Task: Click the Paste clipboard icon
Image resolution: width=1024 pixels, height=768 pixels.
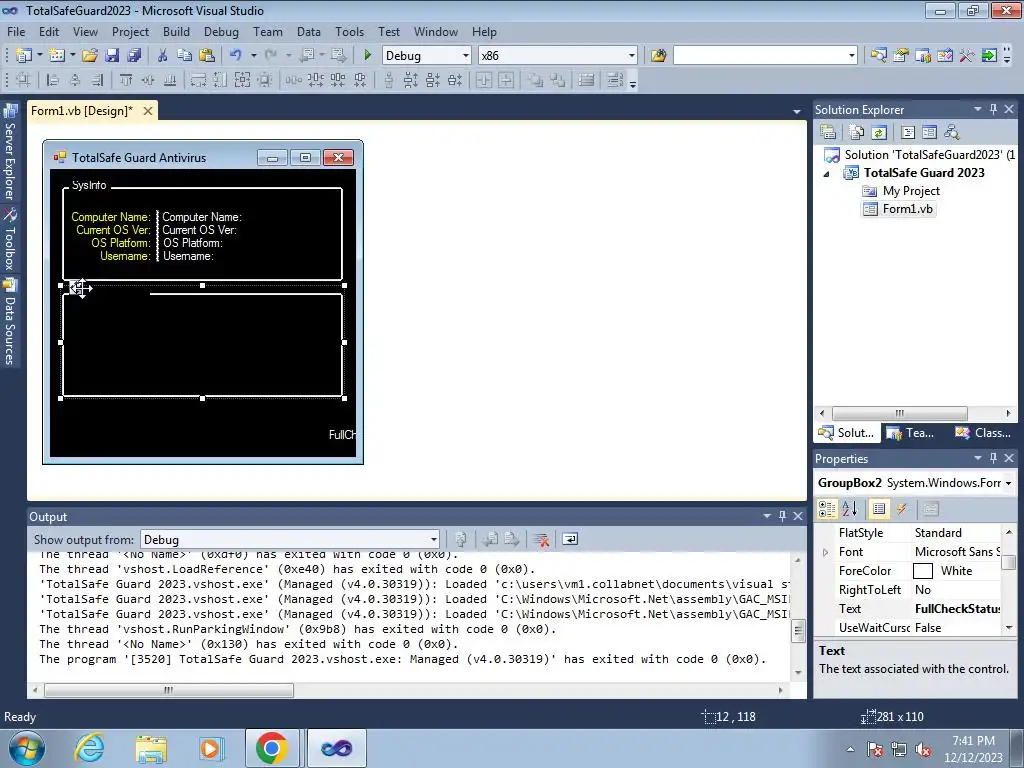Action: [207, 56]
